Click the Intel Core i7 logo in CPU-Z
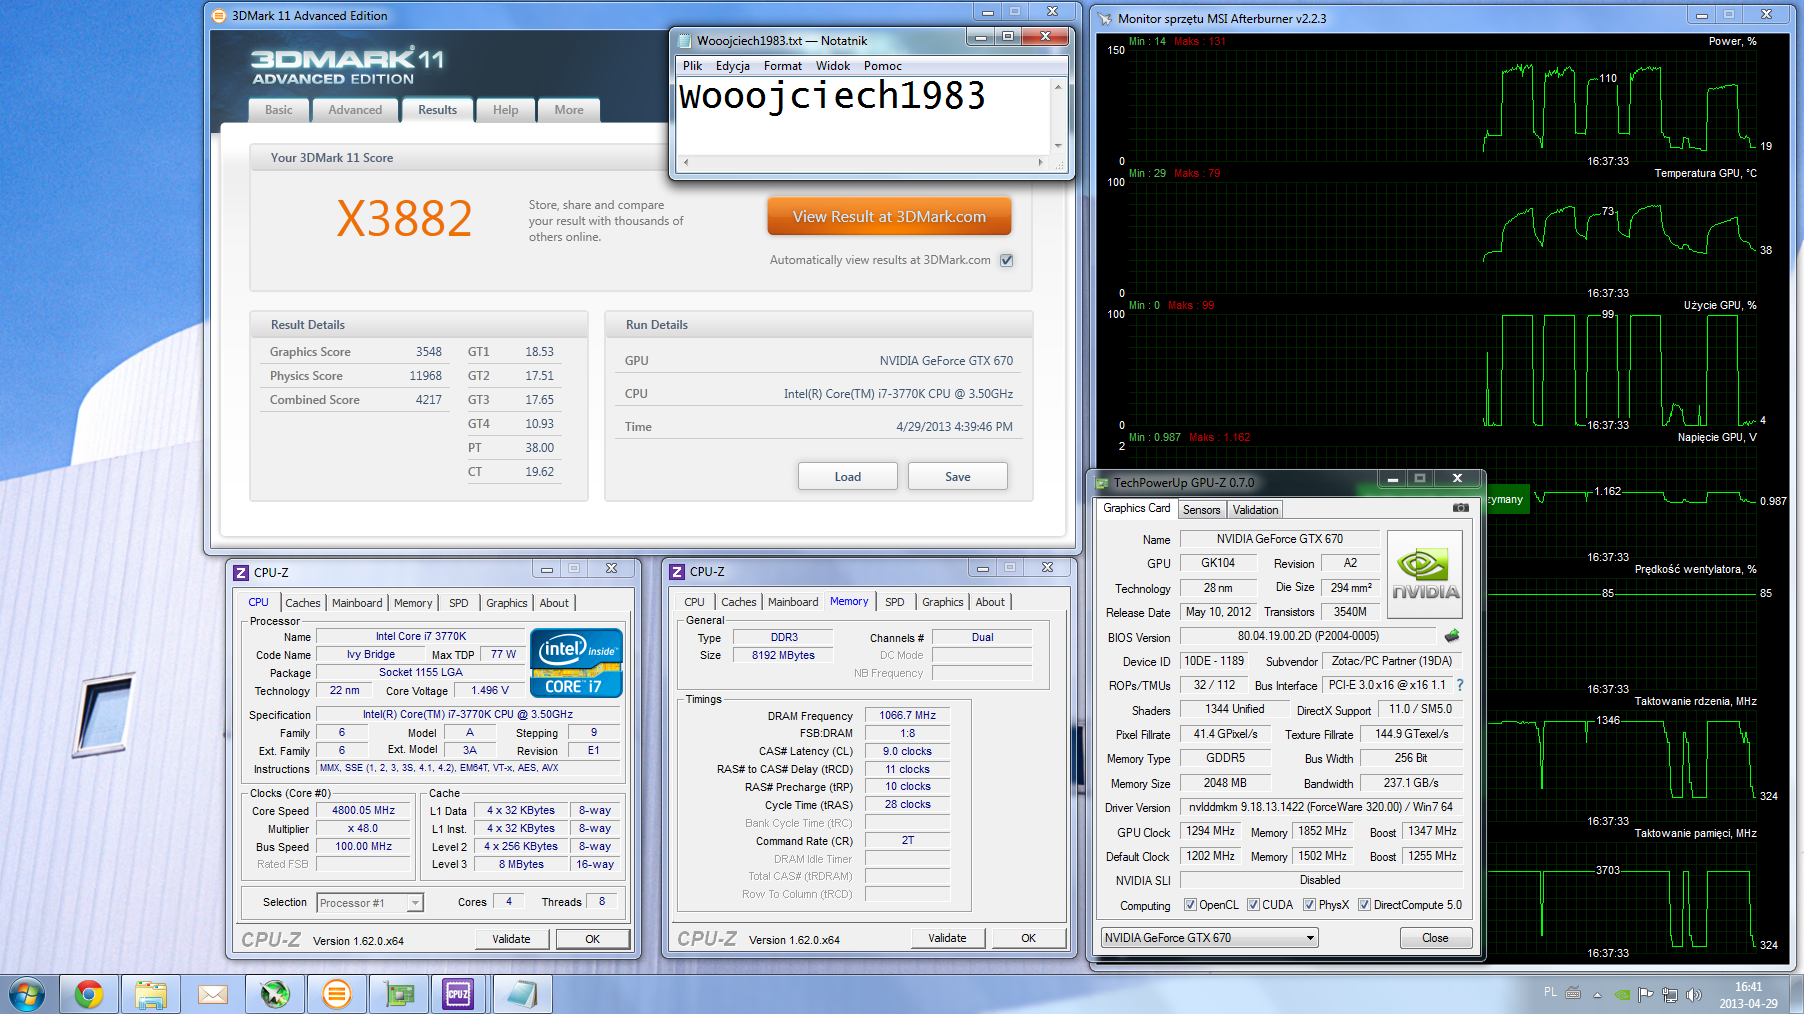This screenshot has height=1014, width=1804. tap(577, 663)
